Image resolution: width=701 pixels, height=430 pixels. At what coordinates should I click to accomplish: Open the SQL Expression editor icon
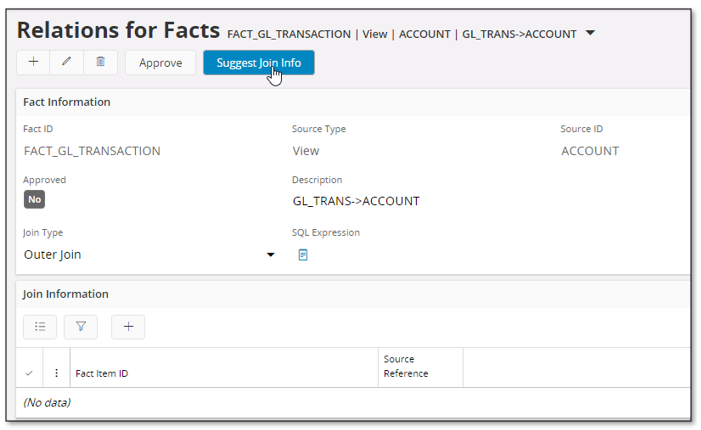click(x=303, y=255)
